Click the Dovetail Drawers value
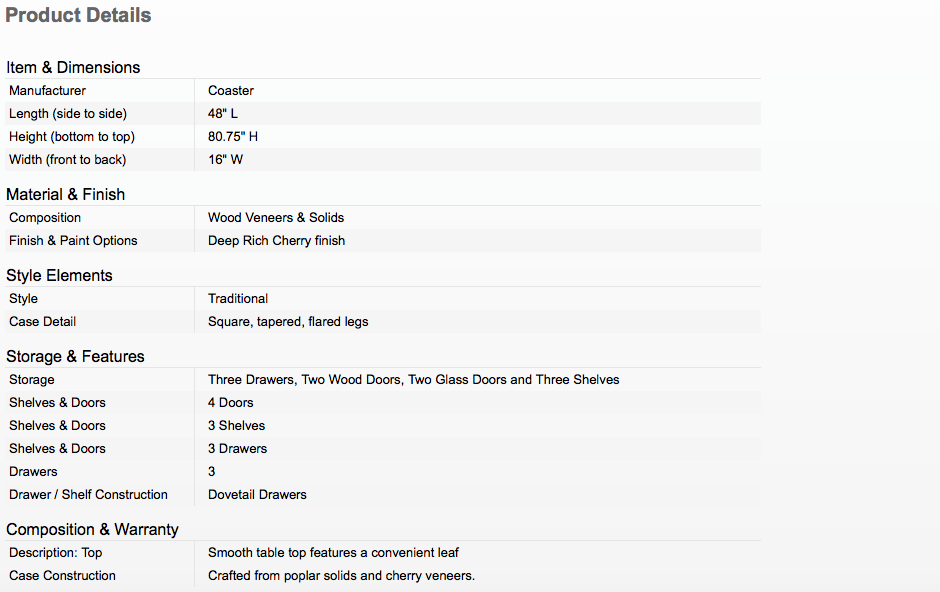The image size is (940, 592). click(x=257, y=494)
